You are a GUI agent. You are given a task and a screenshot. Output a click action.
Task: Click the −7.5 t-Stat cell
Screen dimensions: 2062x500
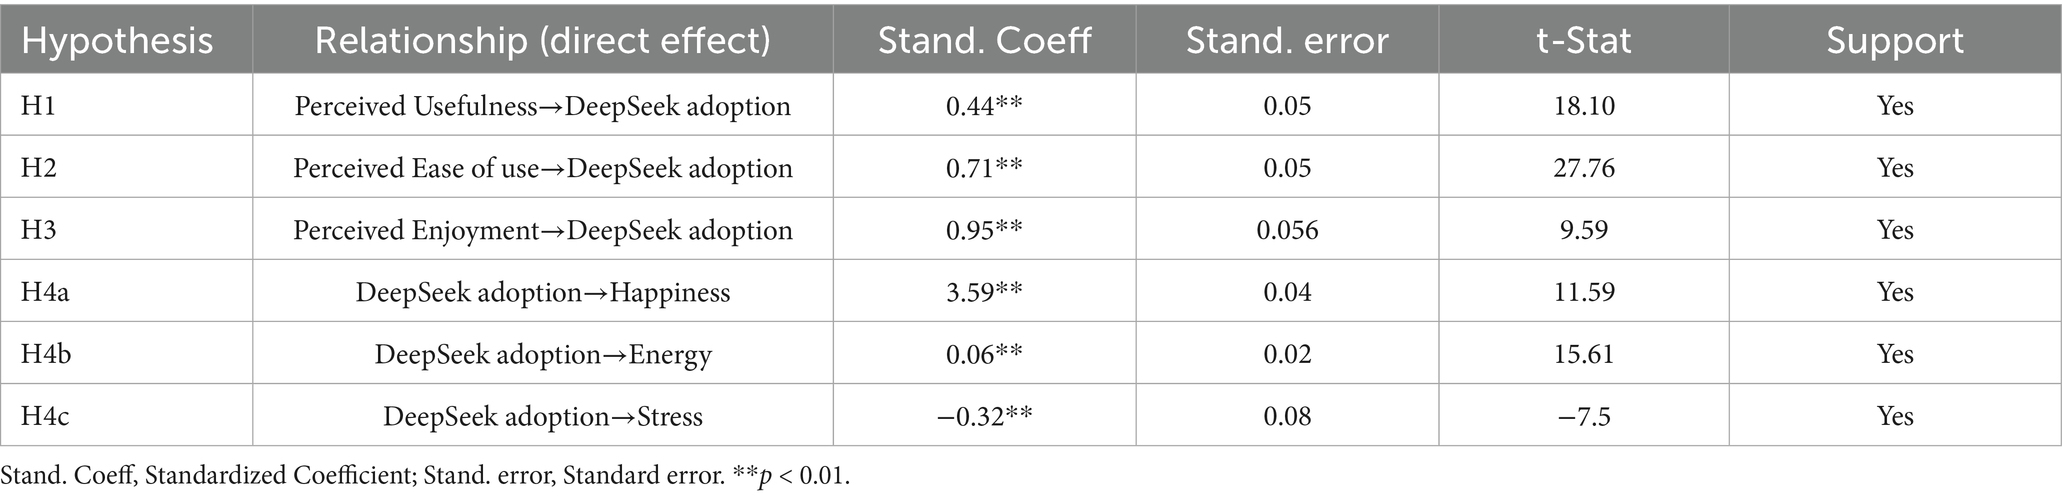click(x=1584, y=416)
